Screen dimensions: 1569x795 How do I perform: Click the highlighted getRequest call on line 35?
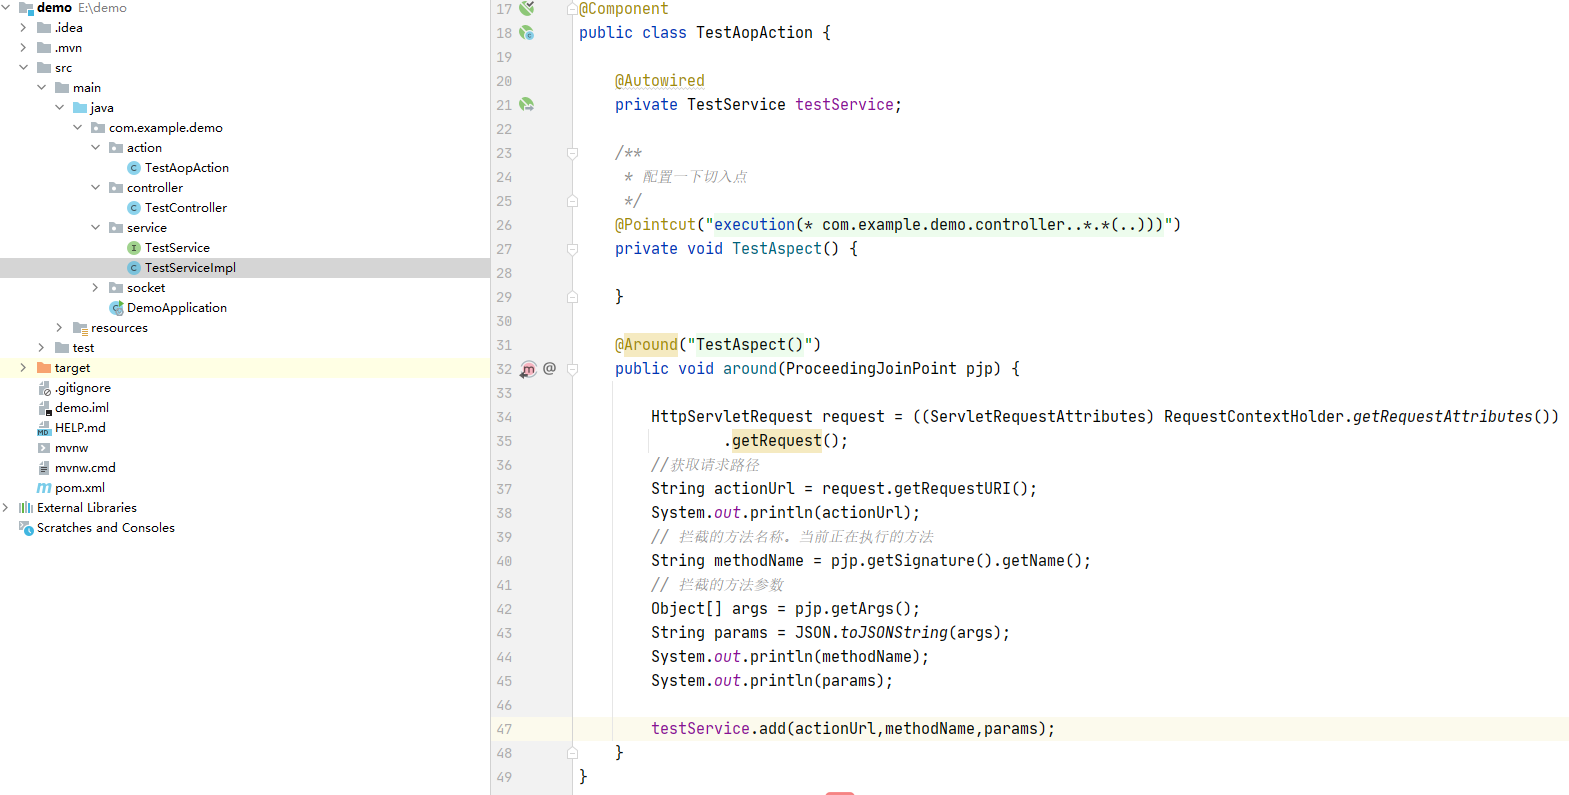777,441
